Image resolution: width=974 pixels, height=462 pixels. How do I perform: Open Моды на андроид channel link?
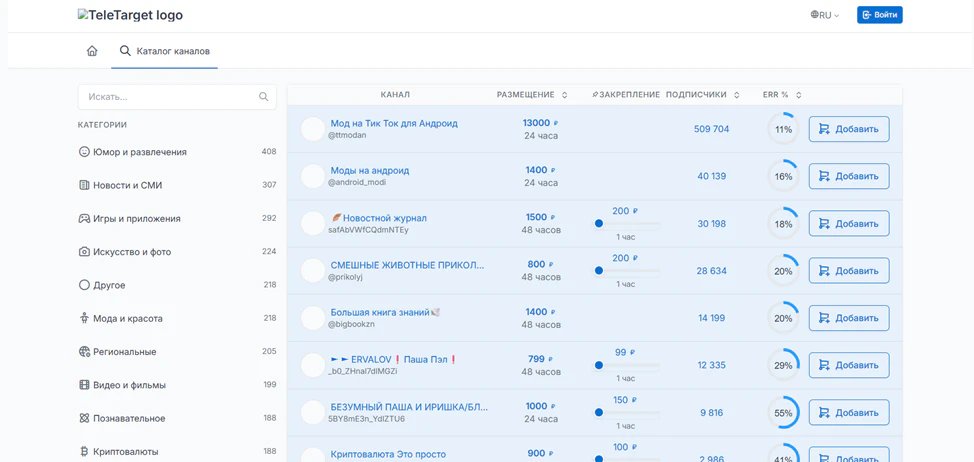pyautogui.click(x=370, y=171)
